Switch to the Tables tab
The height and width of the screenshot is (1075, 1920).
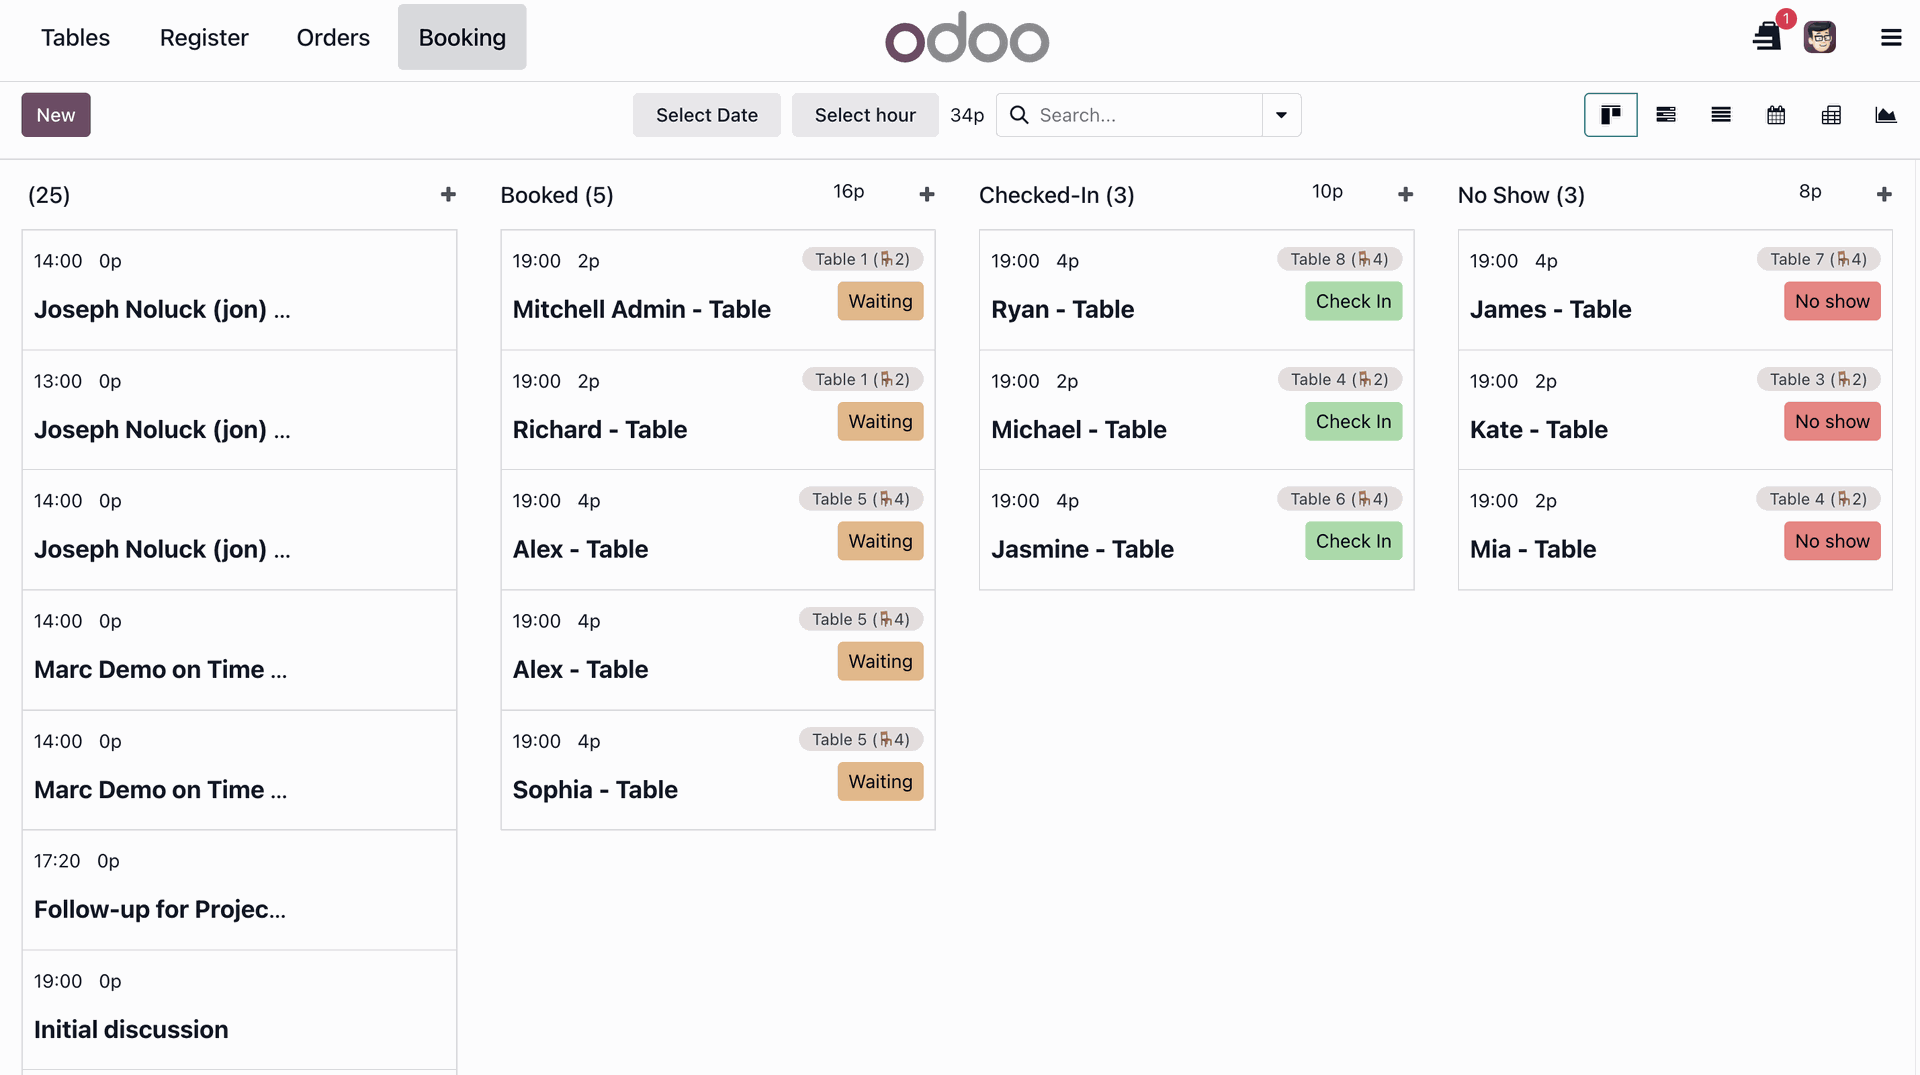coord(75,37)
